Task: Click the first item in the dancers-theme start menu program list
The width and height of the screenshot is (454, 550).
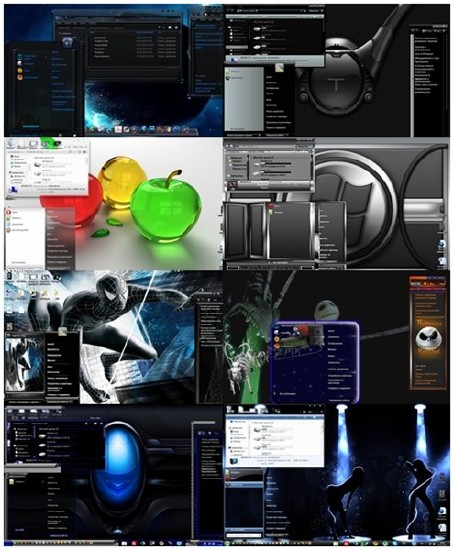Action: (244, 472)
